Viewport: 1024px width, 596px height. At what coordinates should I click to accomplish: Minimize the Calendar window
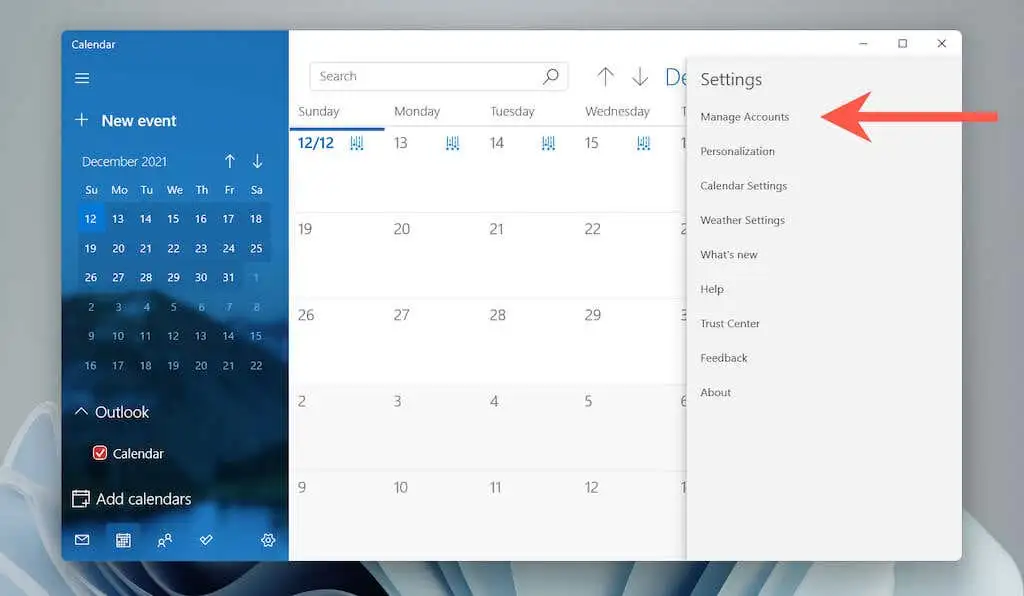(863, 44)
